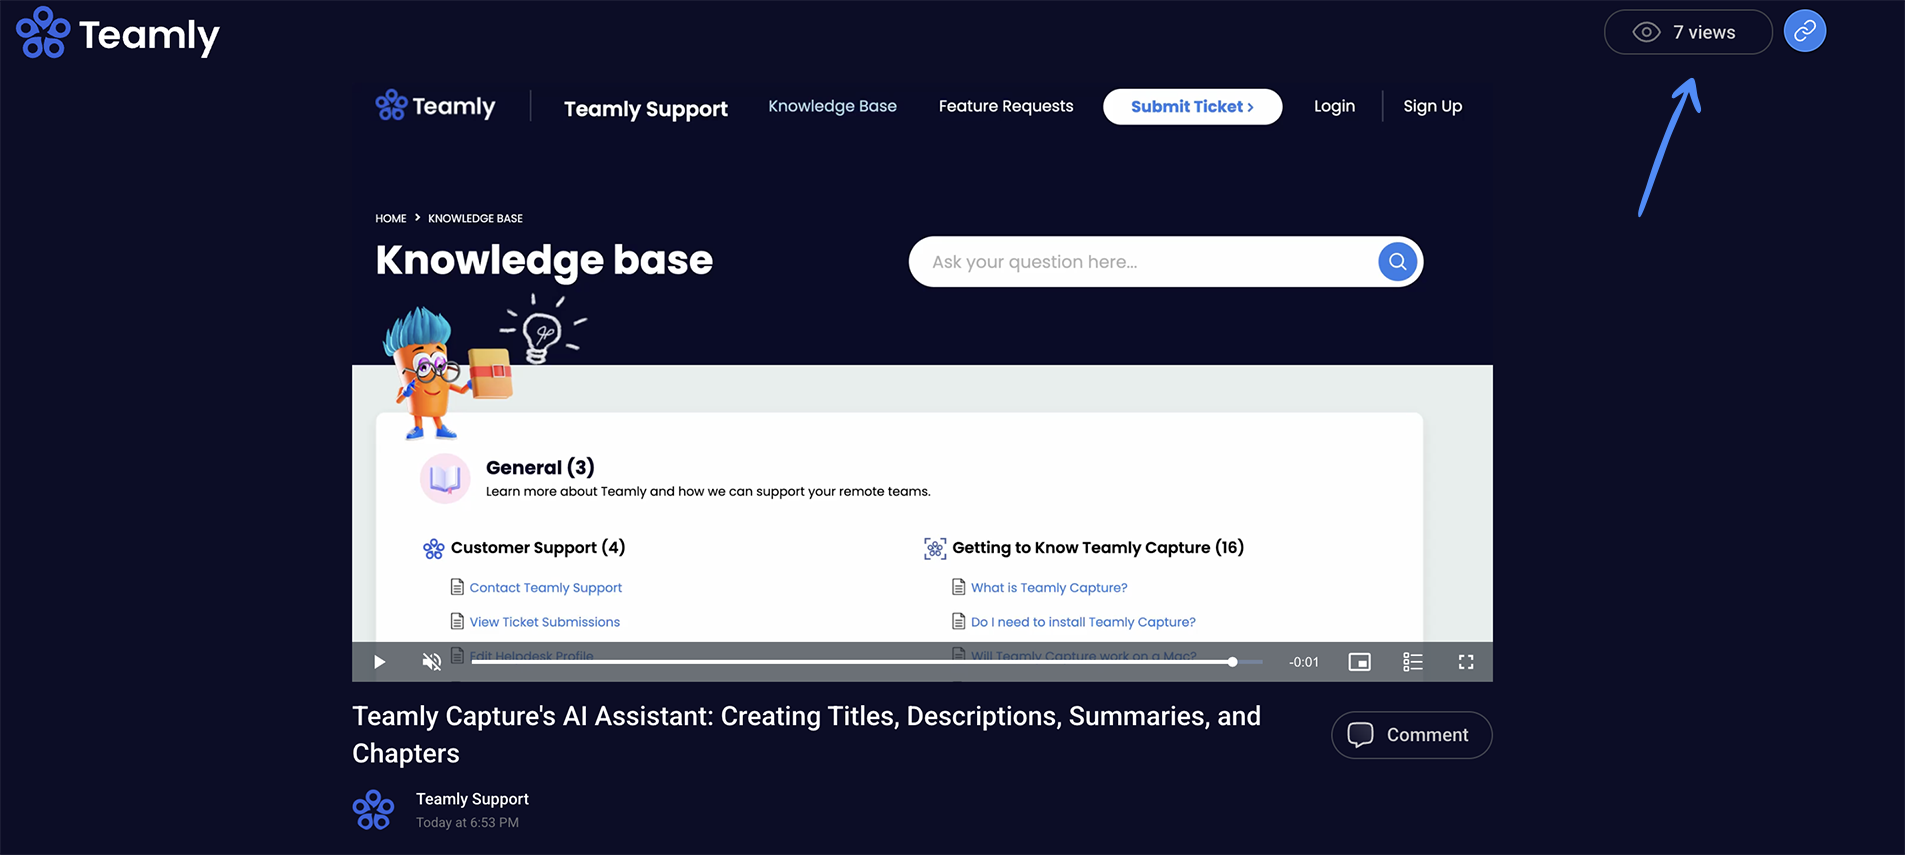Unmute the video audio

click(431, 662)
